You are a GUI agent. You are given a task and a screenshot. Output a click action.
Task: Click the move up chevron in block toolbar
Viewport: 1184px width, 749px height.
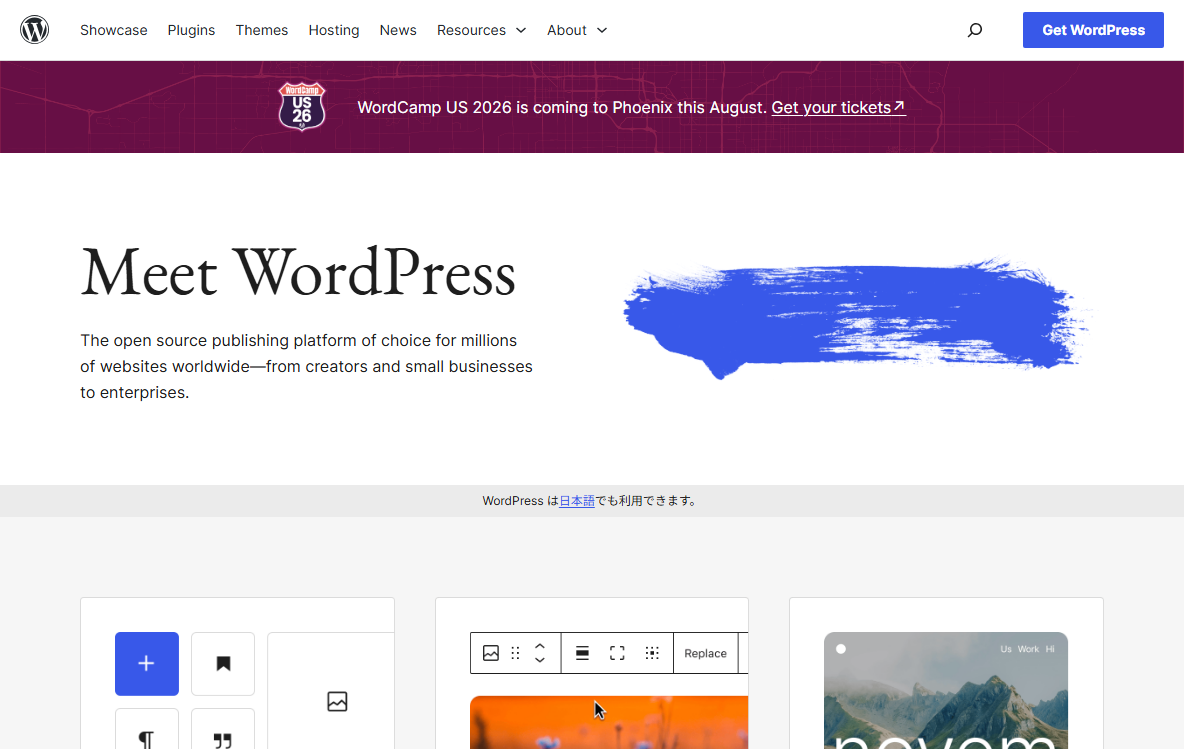click(540, 646)
